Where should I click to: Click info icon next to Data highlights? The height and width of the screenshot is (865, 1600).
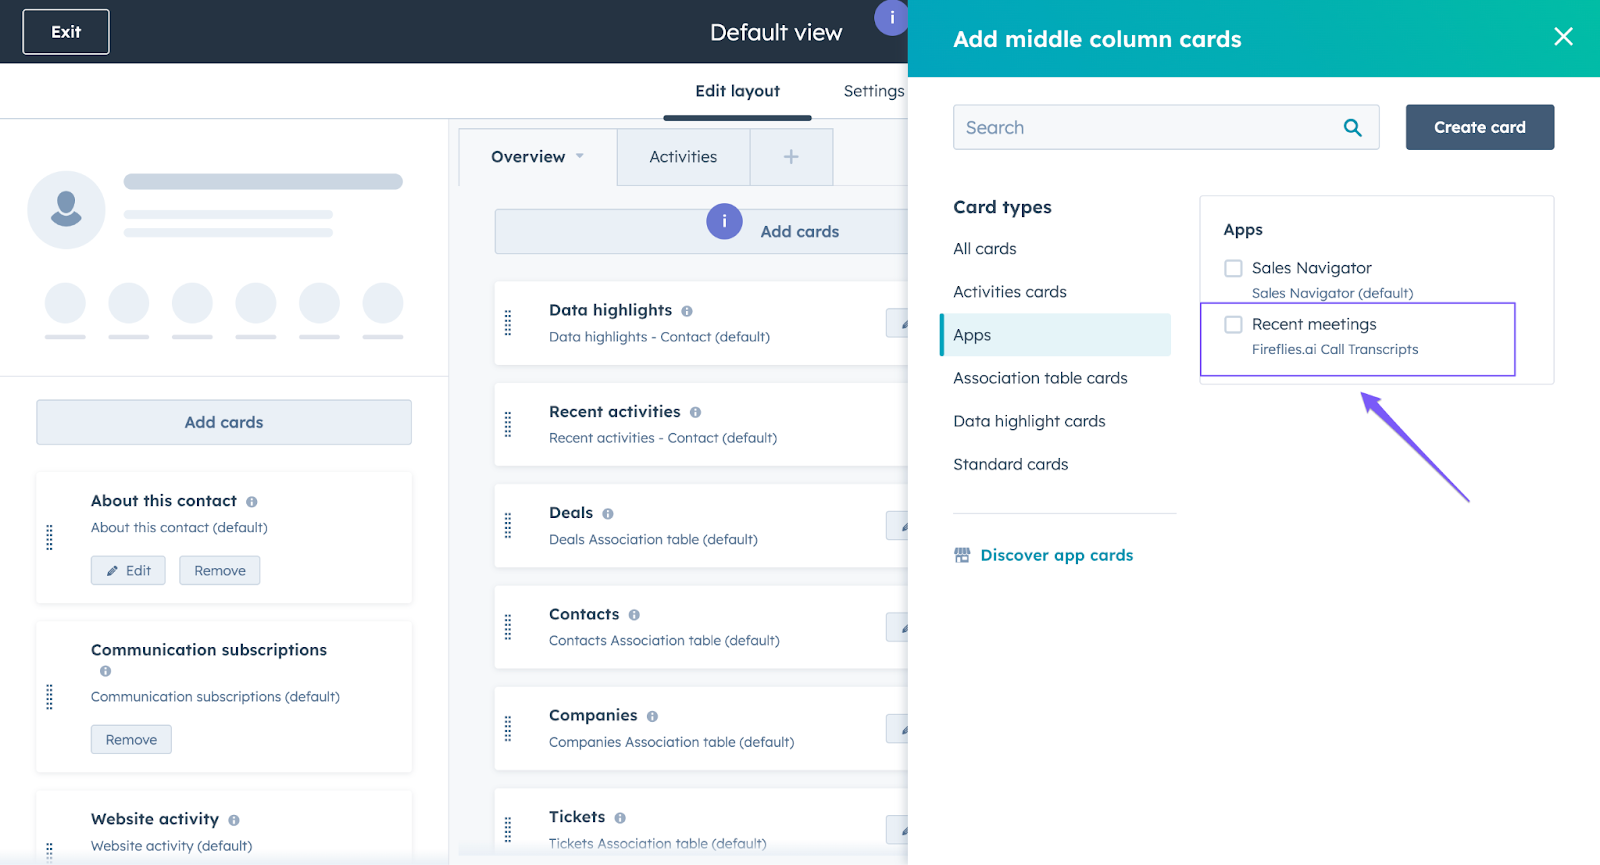coord(687,311)
